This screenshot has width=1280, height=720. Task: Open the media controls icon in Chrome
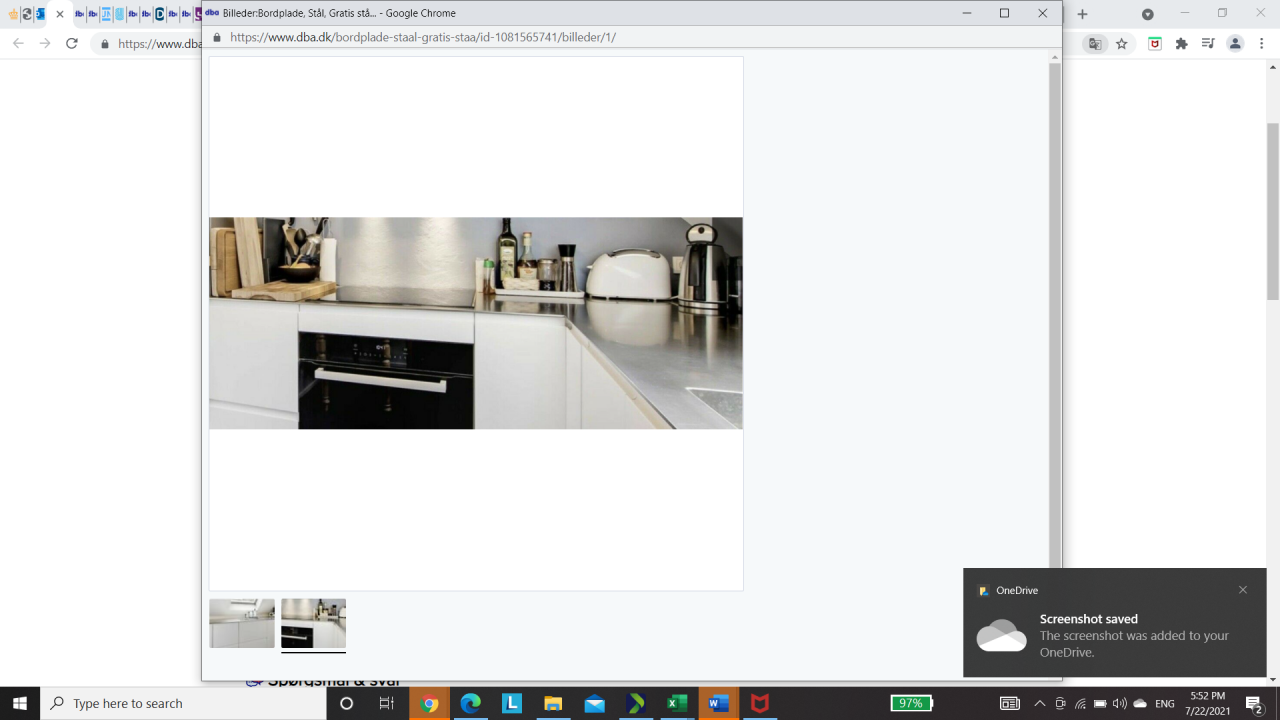tap(1208, 44)
